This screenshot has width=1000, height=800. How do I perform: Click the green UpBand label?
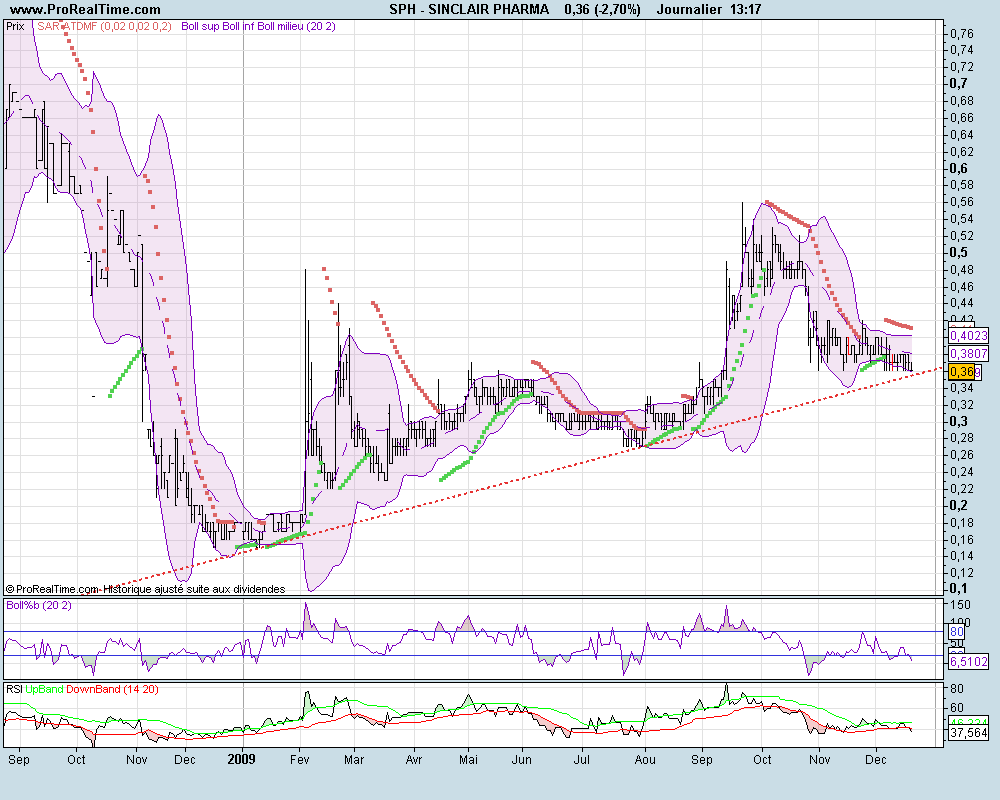click(44, 689)
